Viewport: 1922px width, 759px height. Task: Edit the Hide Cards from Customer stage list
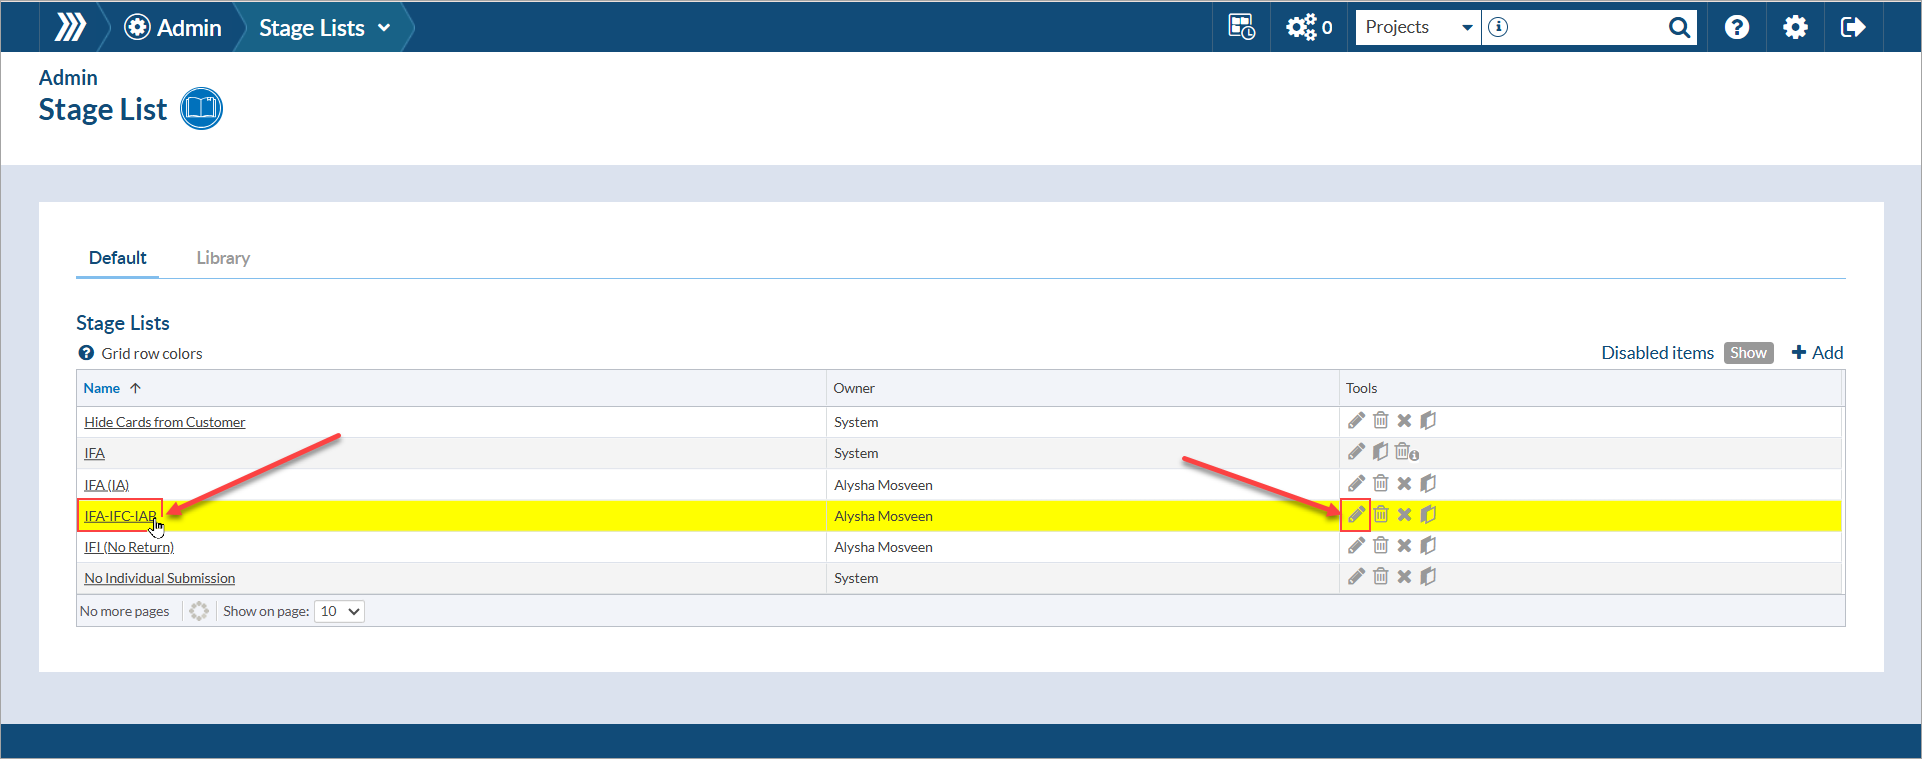click(1356, 421)
